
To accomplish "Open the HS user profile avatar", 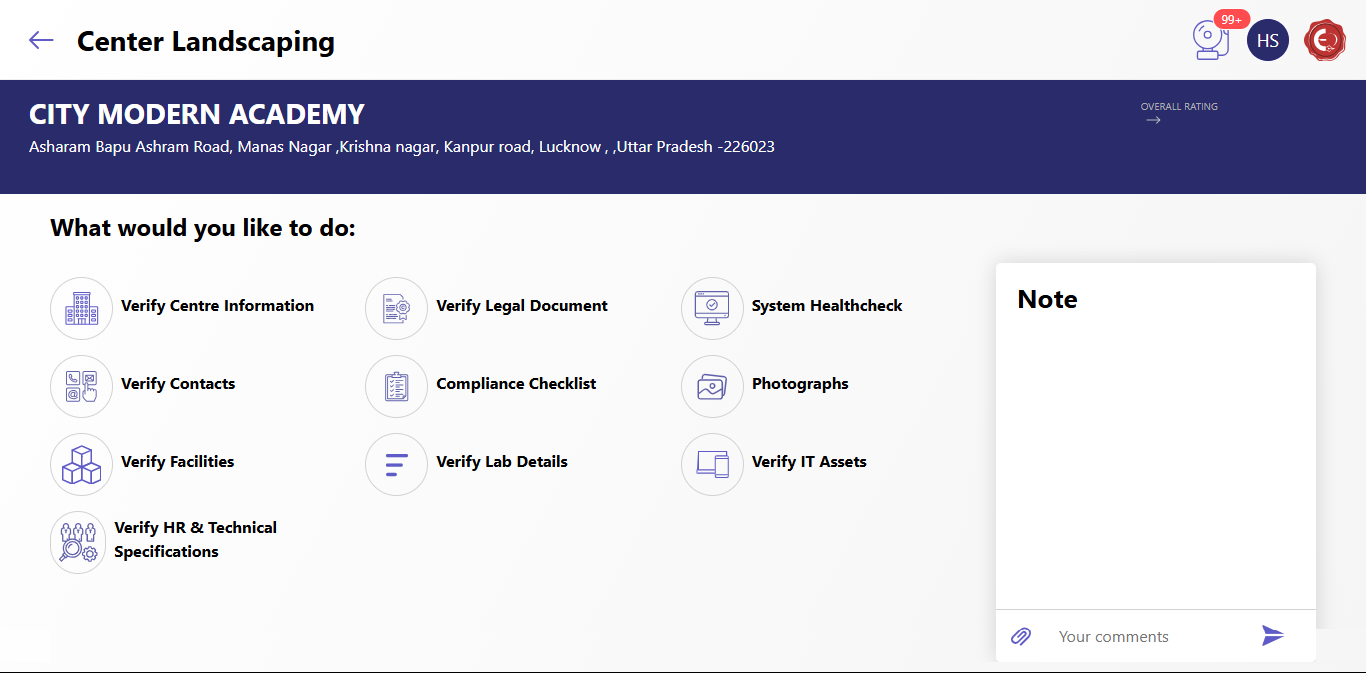I will coord(1267,41).
